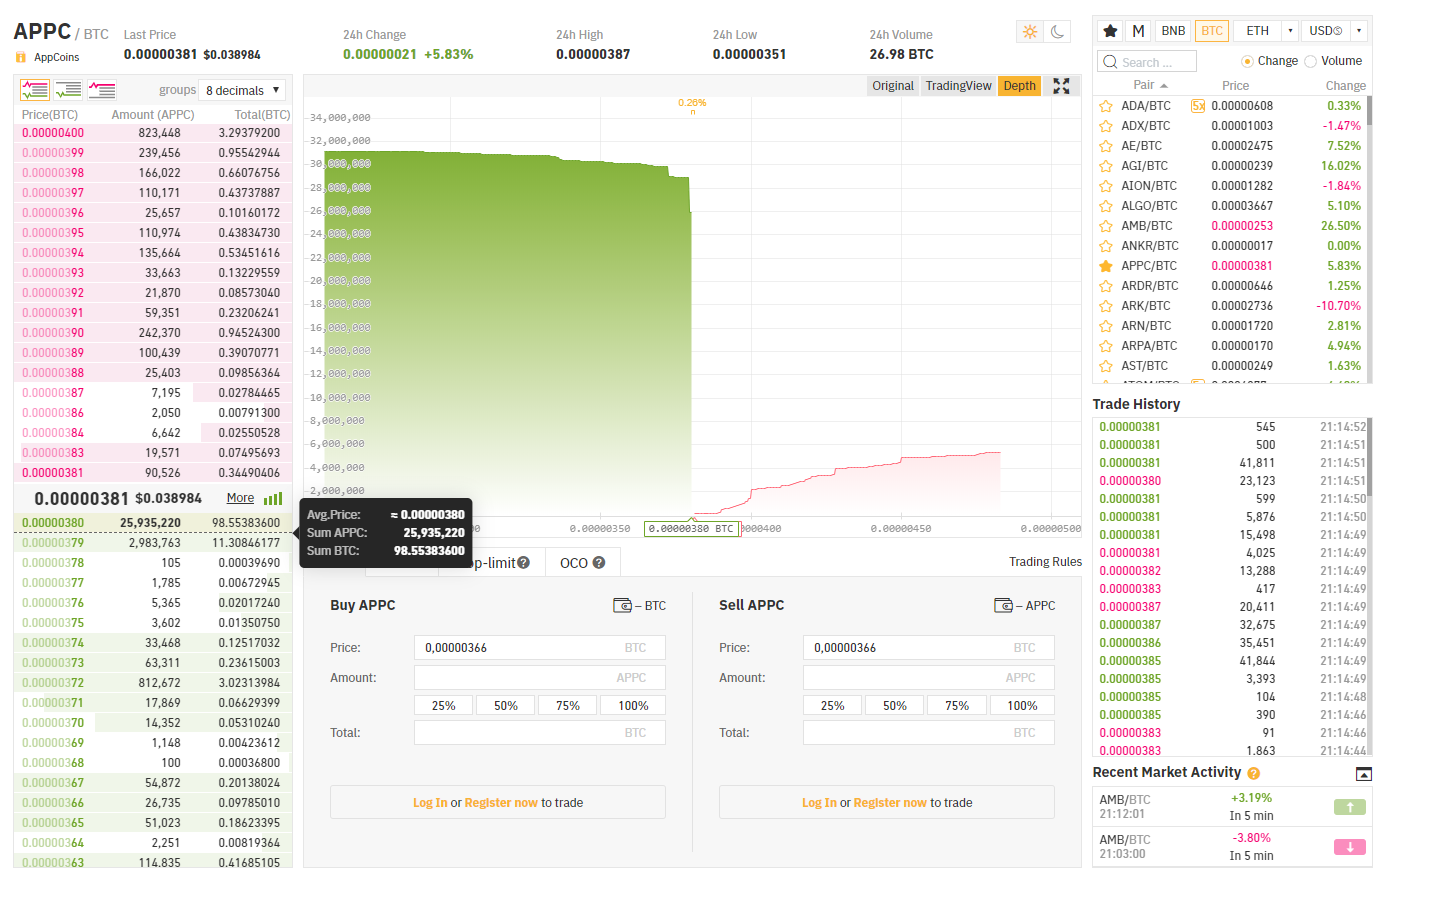Favorite the AMB/BTC pair star
The height and width of the screenshot is (903, 1452).
click(x=1106, y=226)
